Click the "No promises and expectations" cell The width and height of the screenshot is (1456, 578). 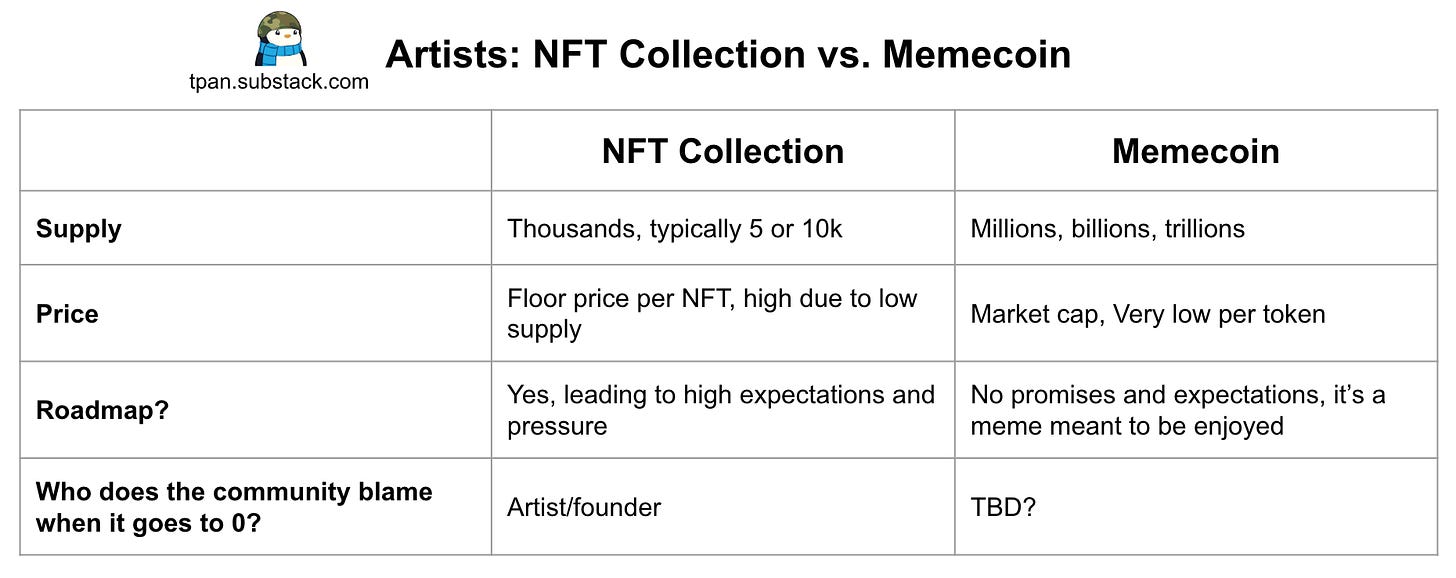click(x=1177, y=410)
